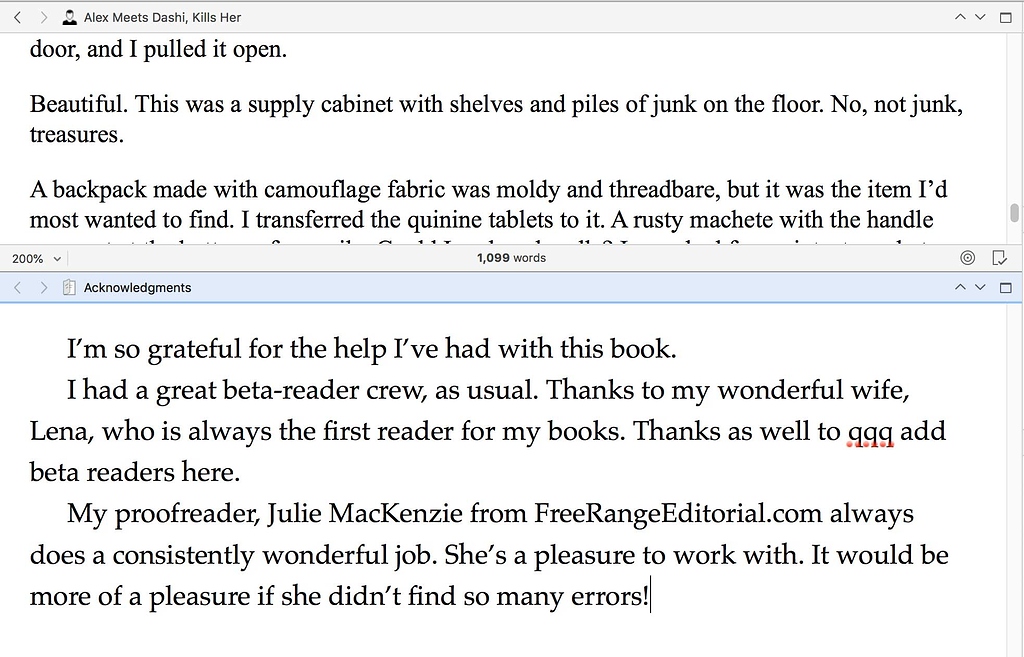This screenshot has width=1024, height=657.
Task: Click the up-chevron in the Acknowledgments header
Action: [x=959, y=287]
